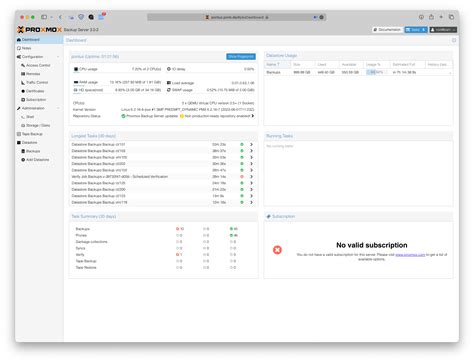
Task: Sort Datastore Usage by Size column
Action: pos(303,64)
